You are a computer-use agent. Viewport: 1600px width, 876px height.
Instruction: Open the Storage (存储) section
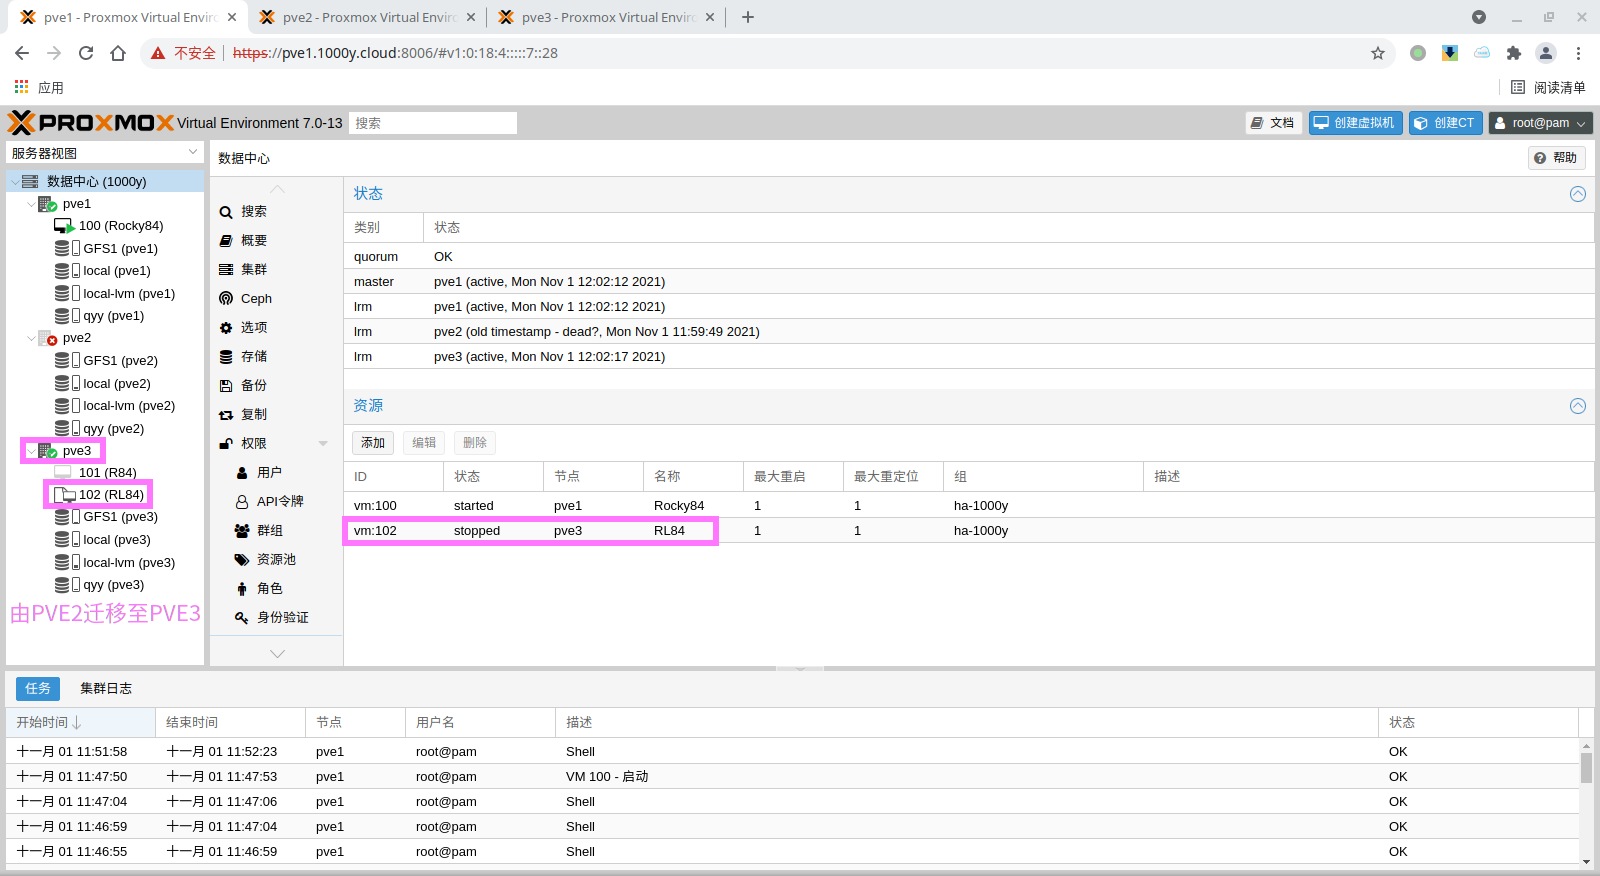(253, 357)
